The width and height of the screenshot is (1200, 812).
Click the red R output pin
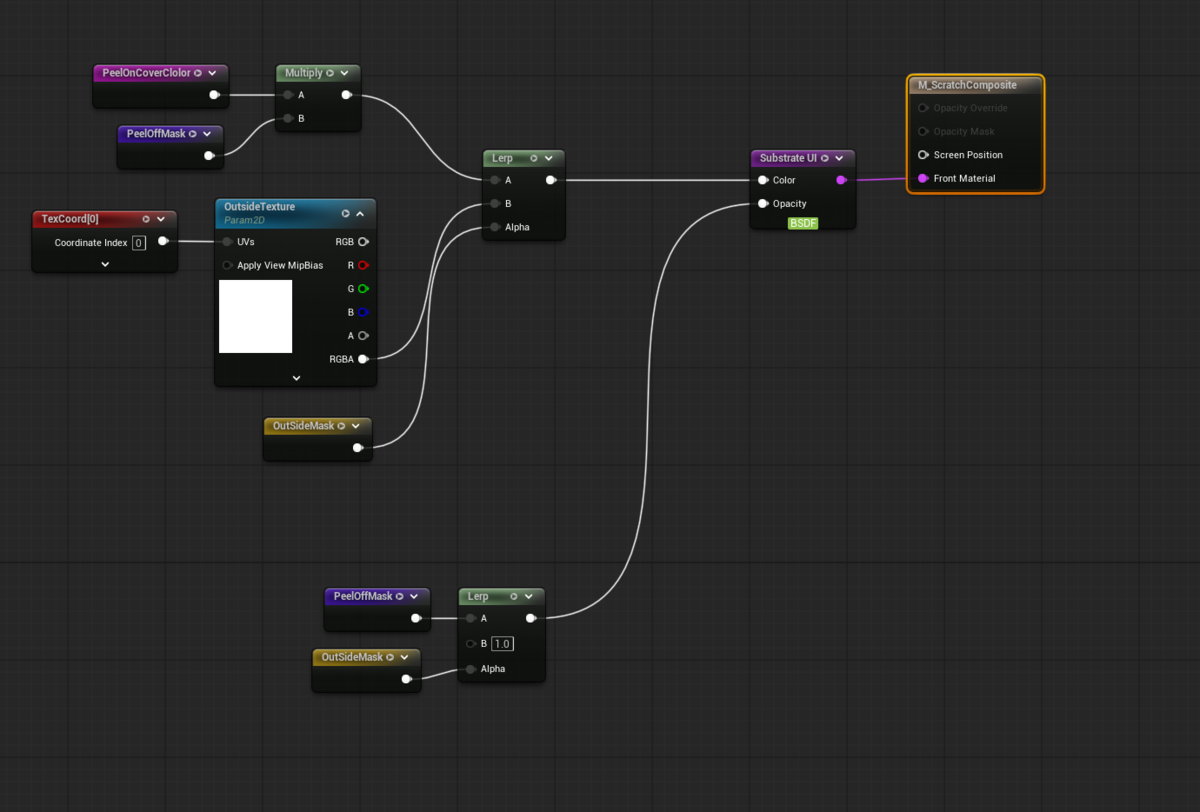click(363, 265)
